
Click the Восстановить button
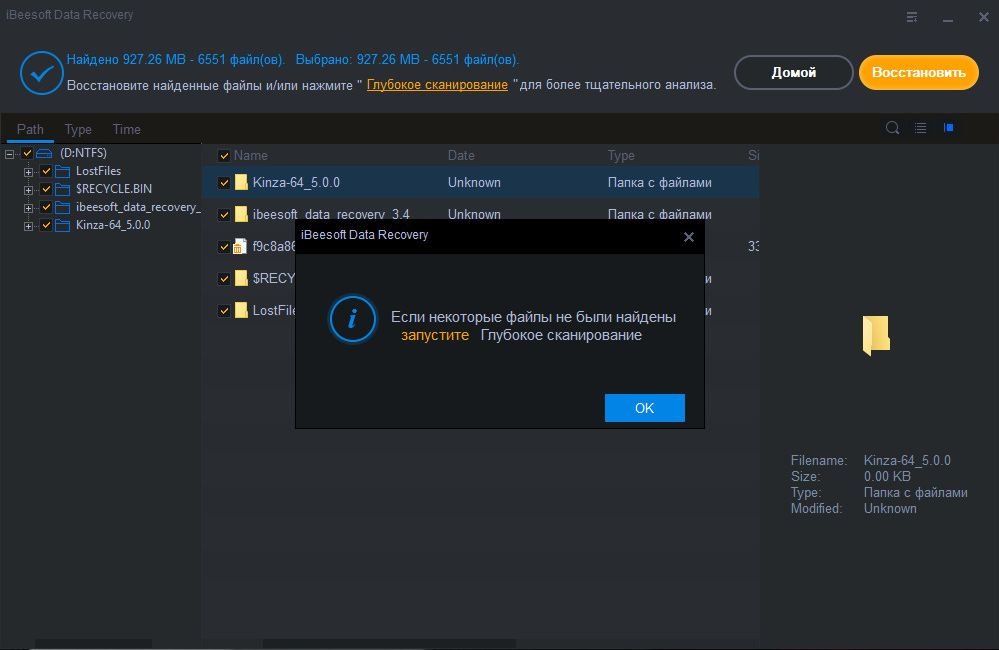coord(919,73)
